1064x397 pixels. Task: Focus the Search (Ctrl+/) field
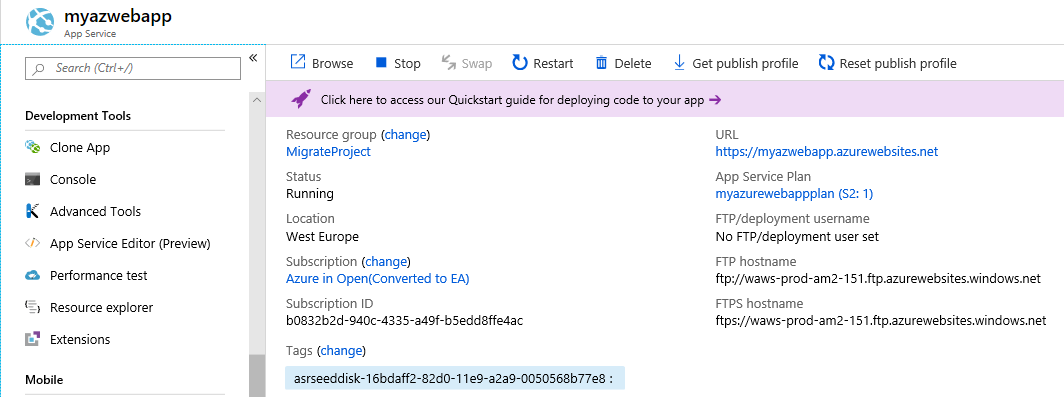(133, 68)
